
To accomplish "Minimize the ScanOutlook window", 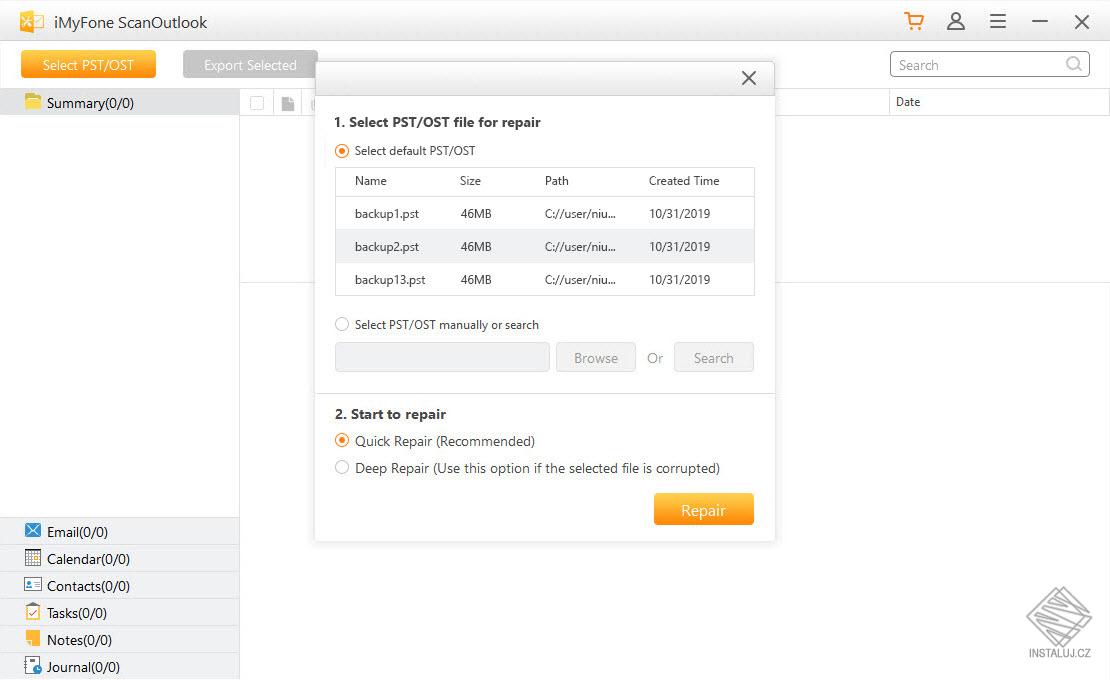I will click(1040, 22).
